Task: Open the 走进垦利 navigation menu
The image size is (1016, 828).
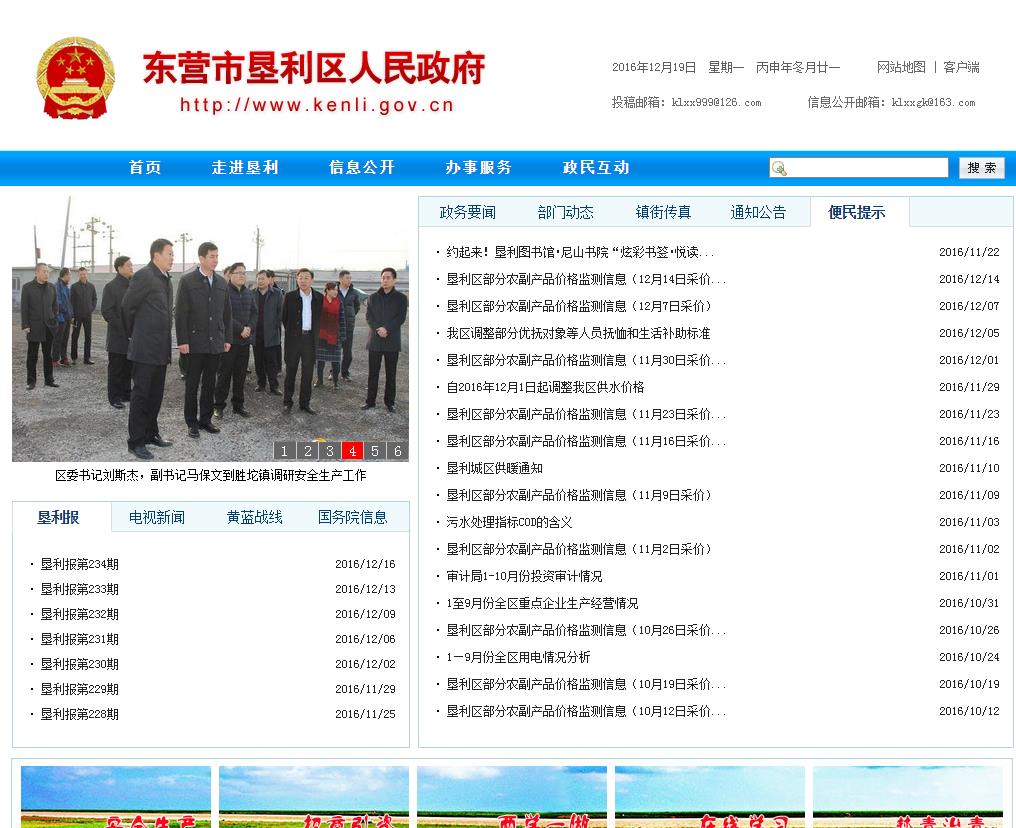Action: (x=245, y=168)
